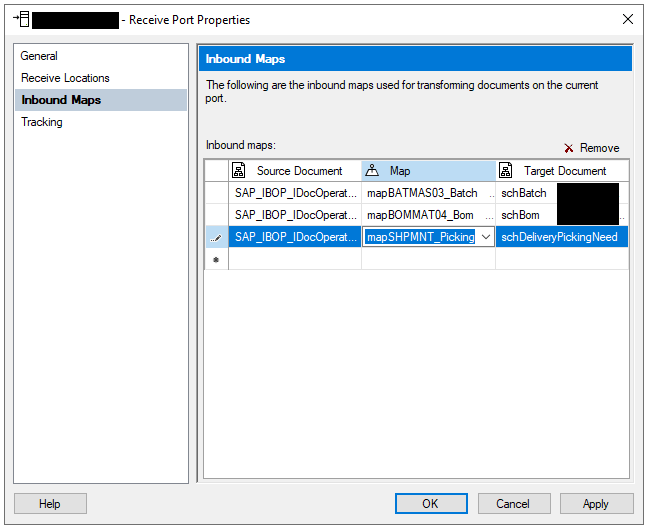Confirm with the OK button
Image resolution: width=649 pixels, height=529 pixels.
tap(431, 503)
